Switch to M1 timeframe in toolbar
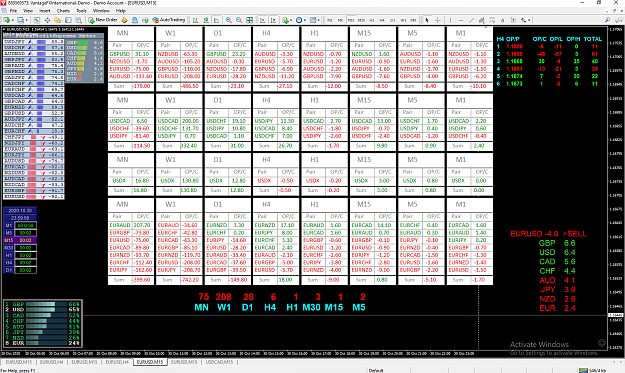625x373 pixels. point(330,20)
